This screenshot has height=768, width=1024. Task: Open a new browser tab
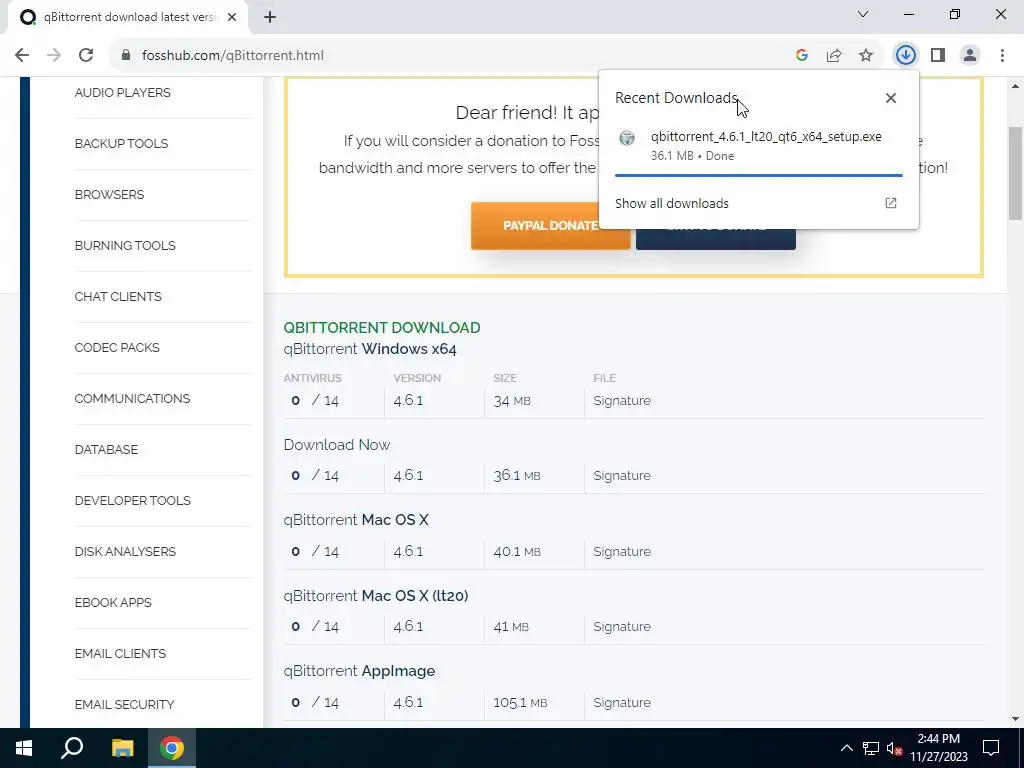tap(270, 18)
